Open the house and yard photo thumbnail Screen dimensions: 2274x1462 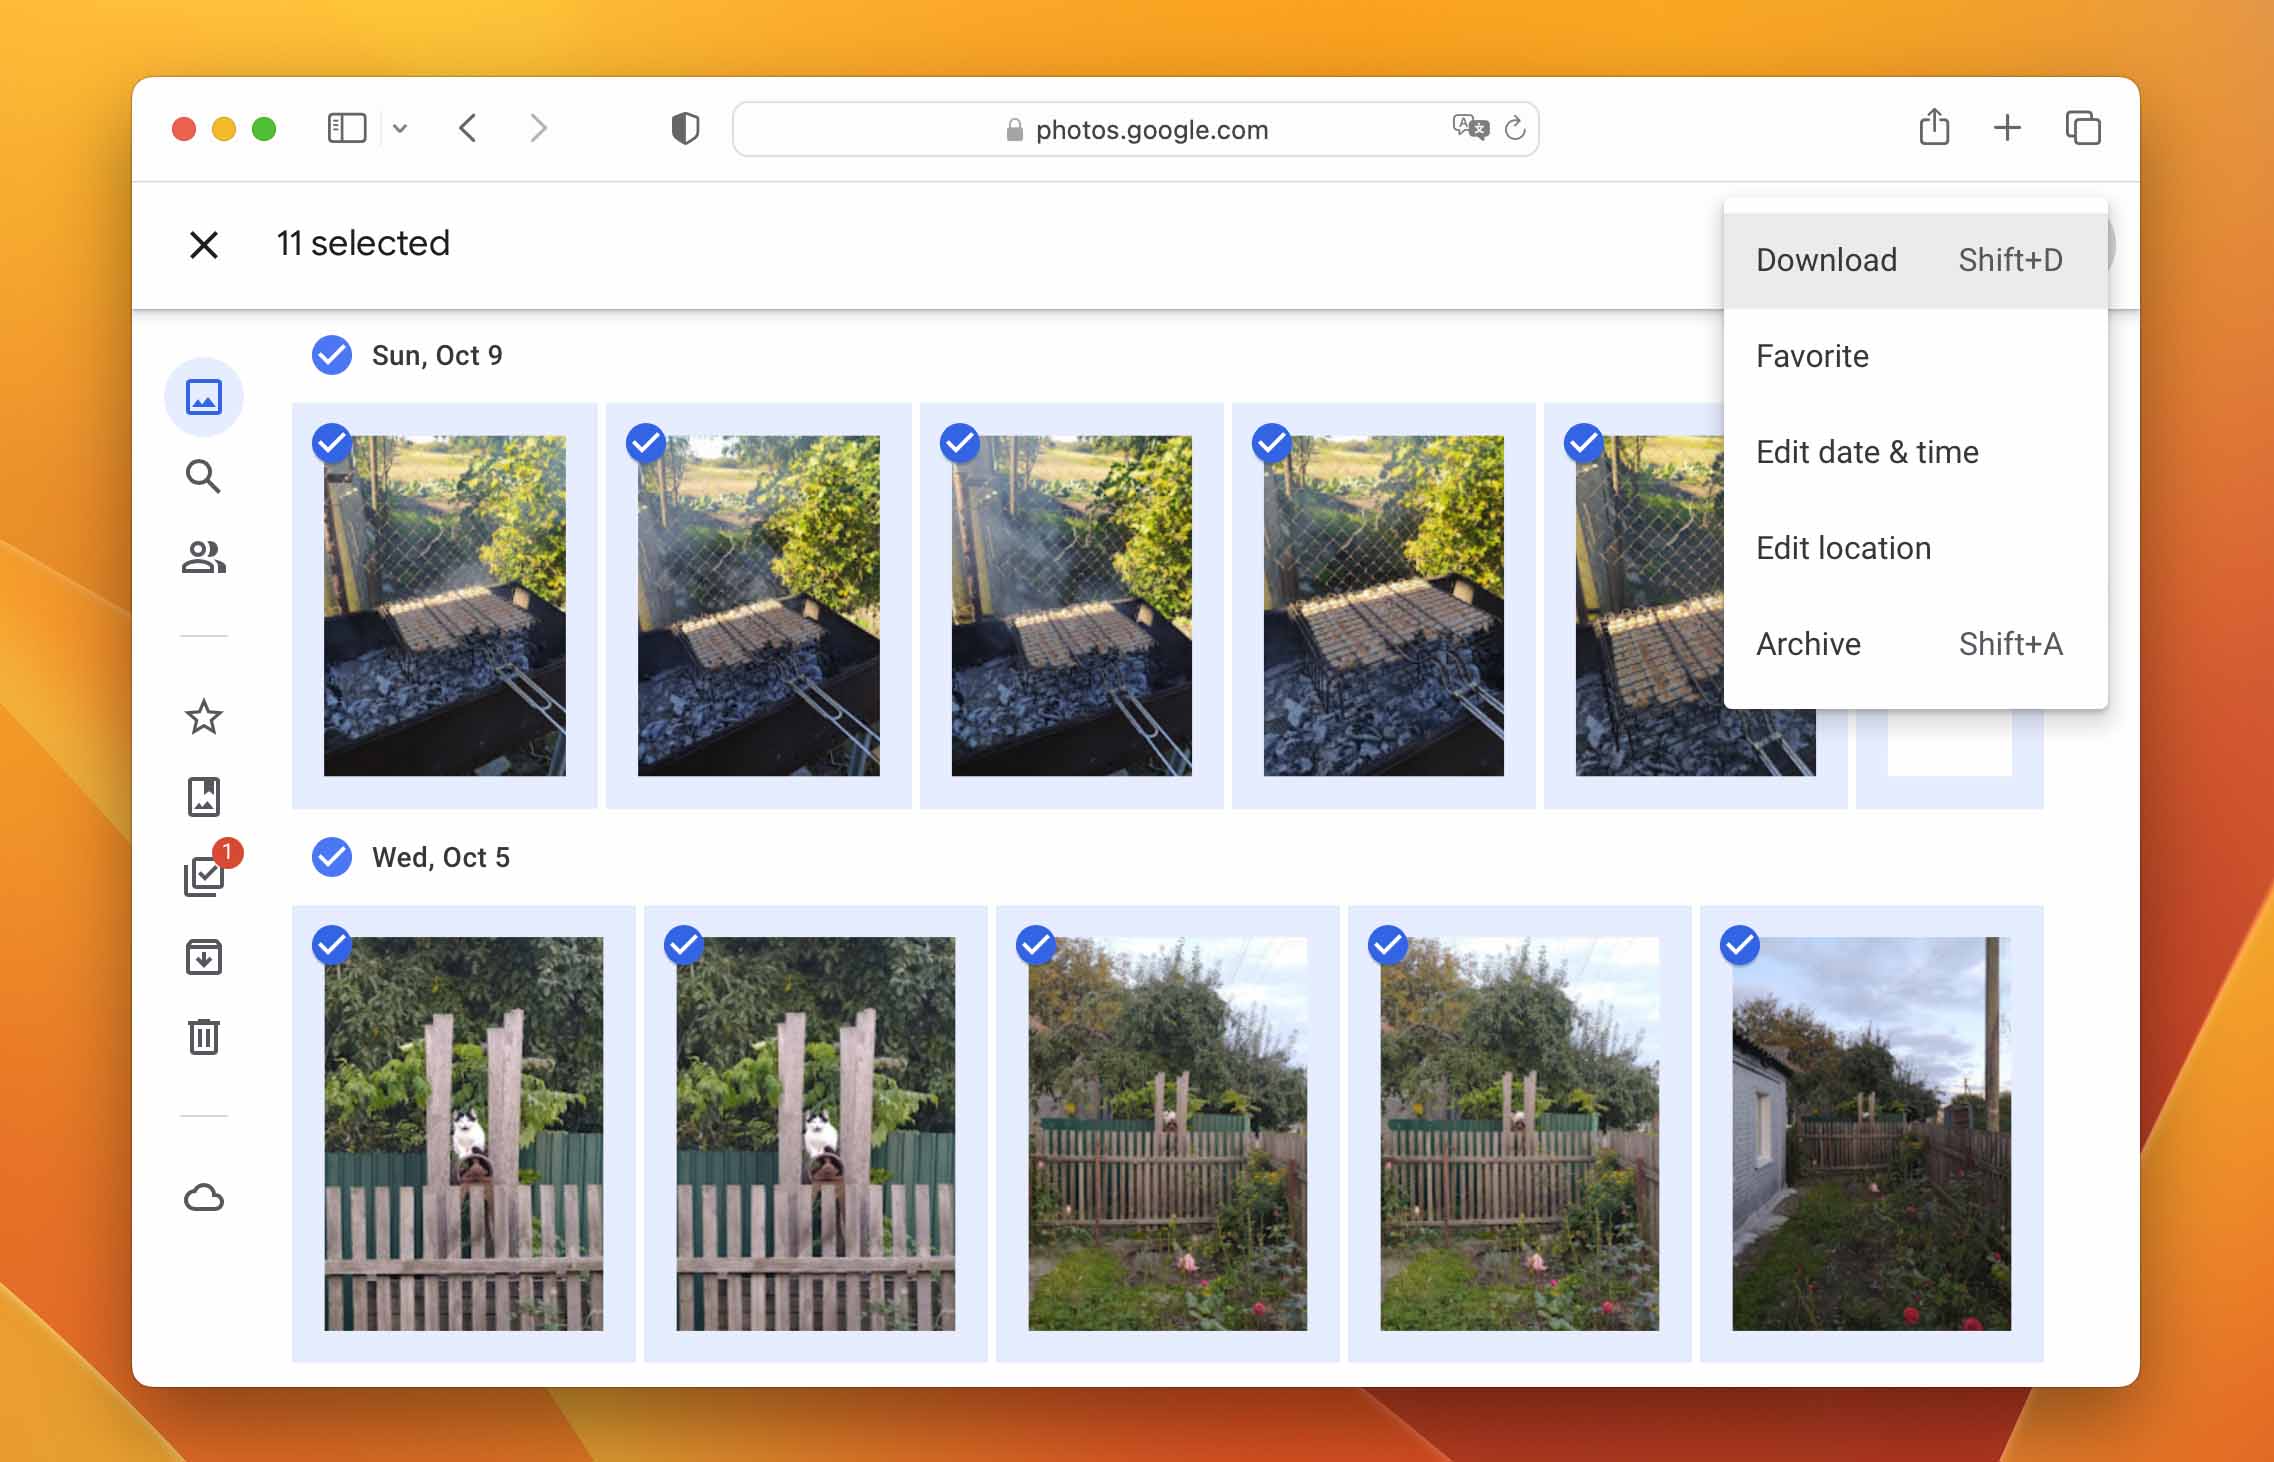tap(1872, 1133)
